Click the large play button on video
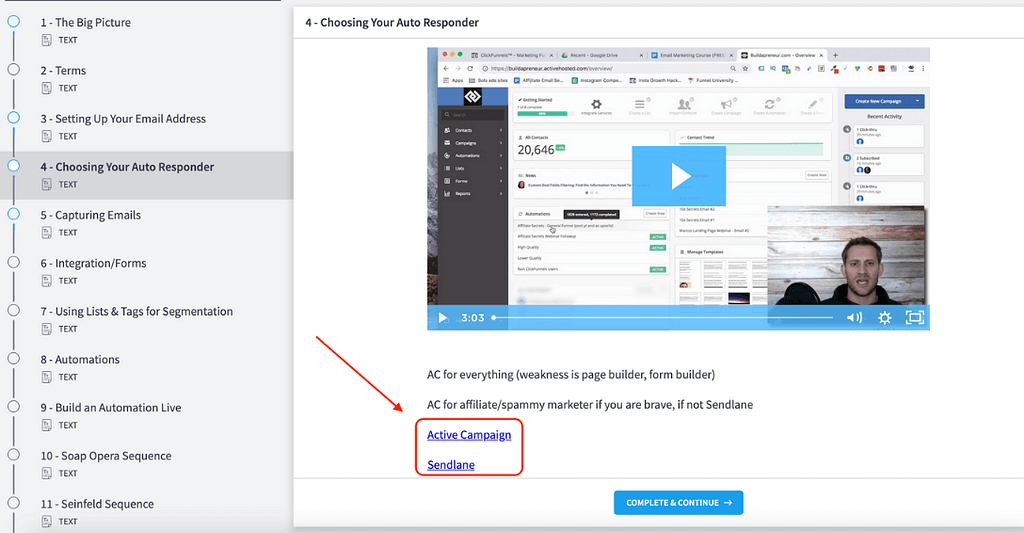 pyautogui.click(x=679, y=176)
